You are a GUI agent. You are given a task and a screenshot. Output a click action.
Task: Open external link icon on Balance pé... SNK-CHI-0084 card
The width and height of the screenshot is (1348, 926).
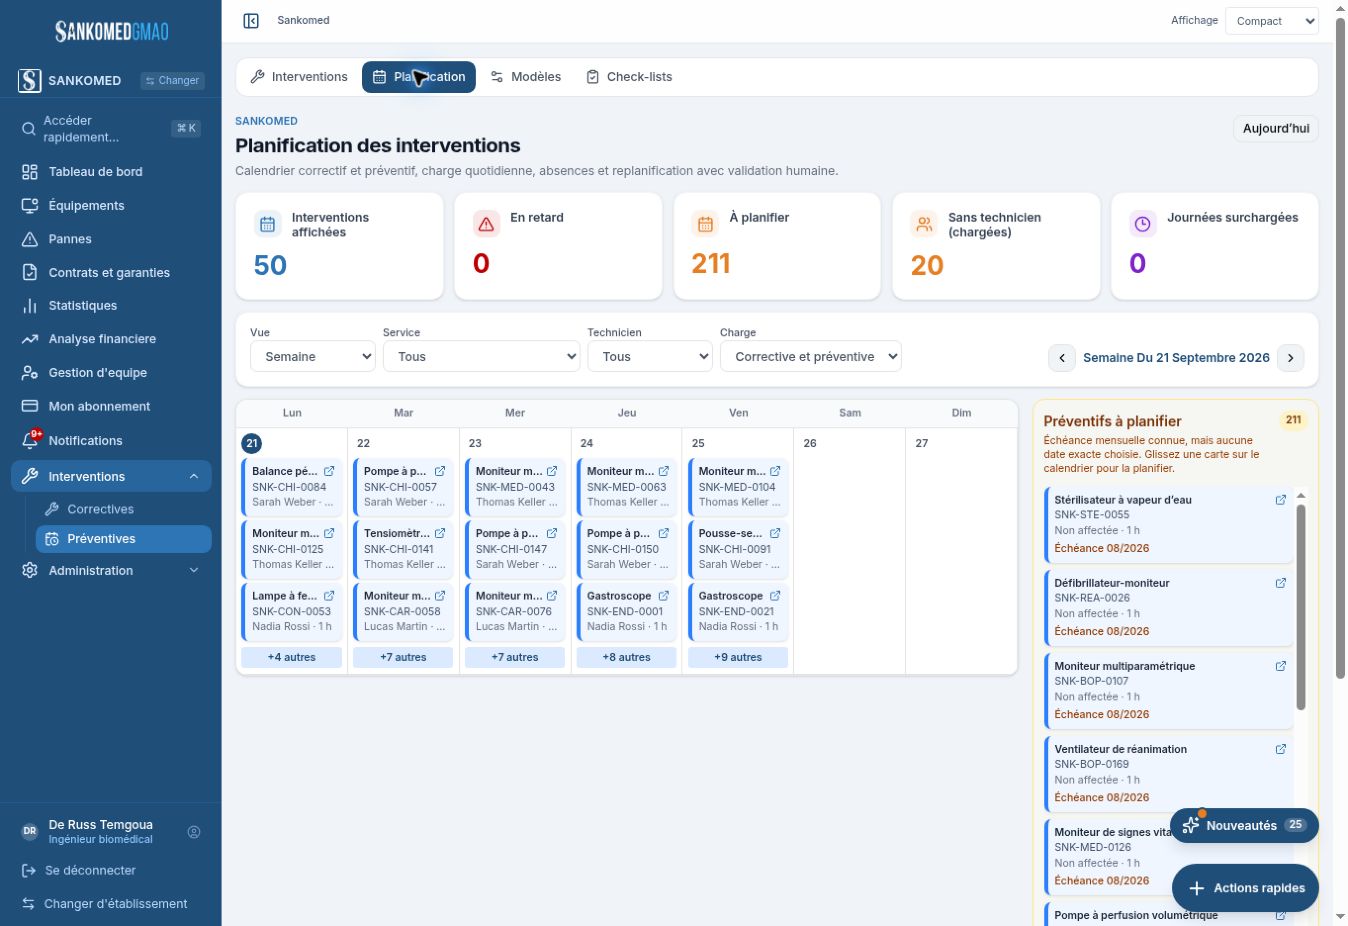pos(329,471)
